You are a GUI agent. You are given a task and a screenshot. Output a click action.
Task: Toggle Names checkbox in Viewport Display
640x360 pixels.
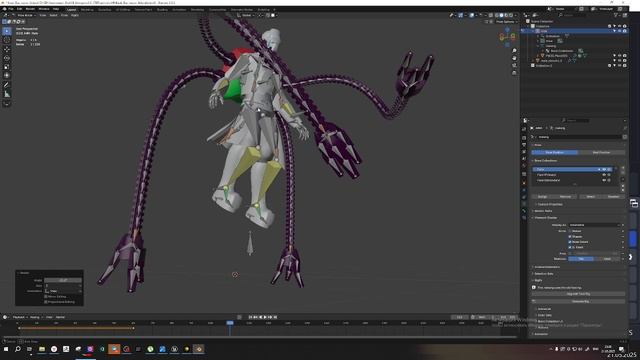(x=570, y=231)
